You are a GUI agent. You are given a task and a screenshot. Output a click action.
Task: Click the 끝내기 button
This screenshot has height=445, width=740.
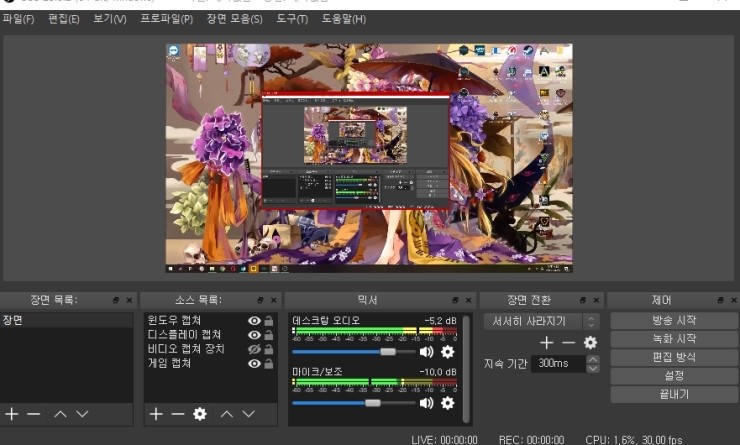(x=674, y=394)
